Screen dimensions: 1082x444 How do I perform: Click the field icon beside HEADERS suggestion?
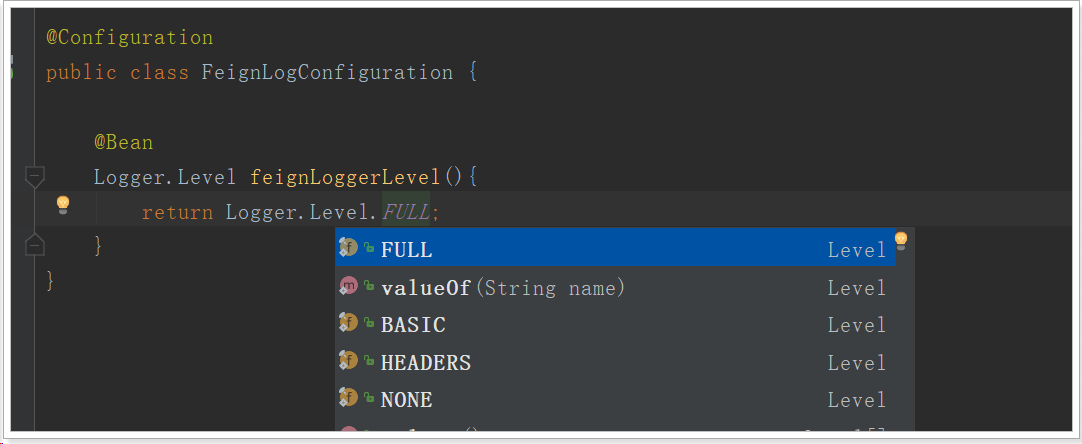click(x=348, y=361)
